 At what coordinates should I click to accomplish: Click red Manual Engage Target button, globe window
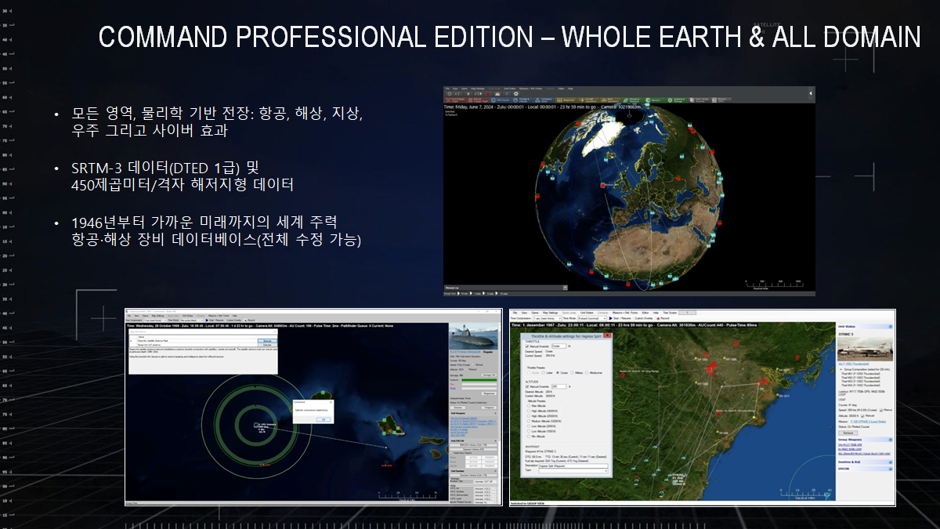click(x=478, y=100)
